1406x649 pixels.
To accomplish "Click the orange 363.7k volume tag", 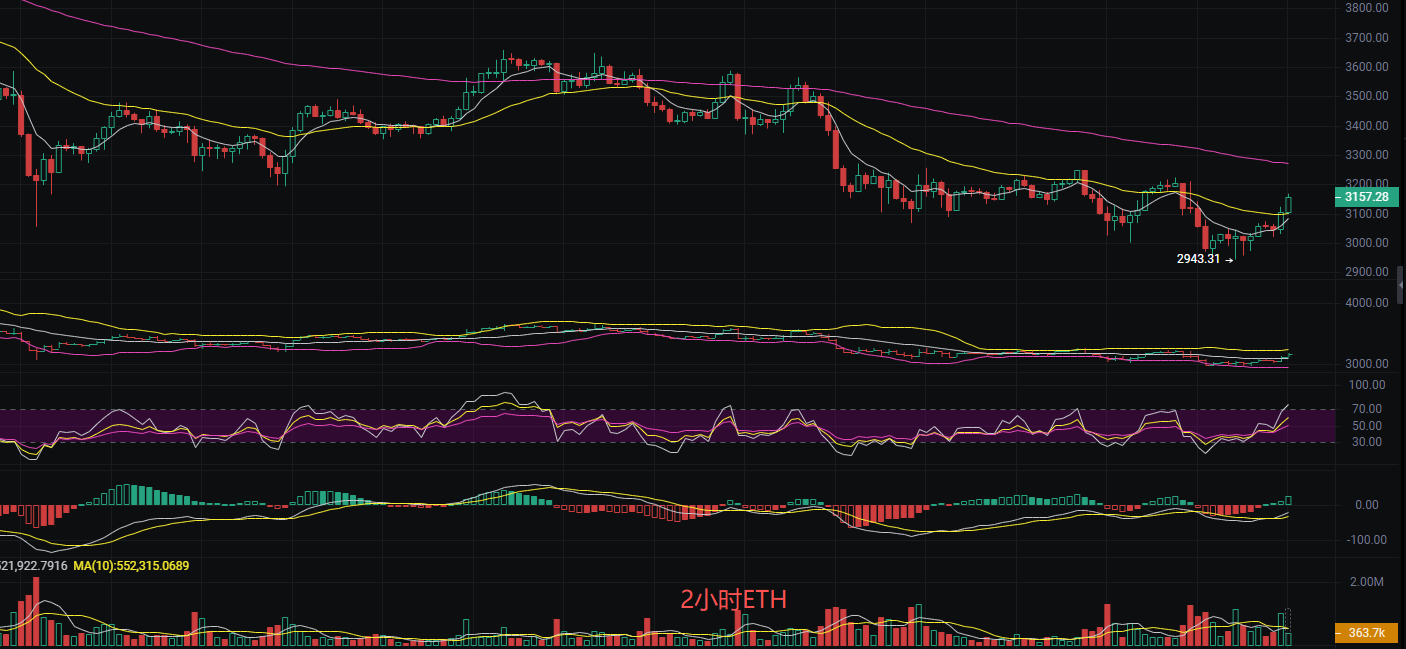I will coord(1366,633).
